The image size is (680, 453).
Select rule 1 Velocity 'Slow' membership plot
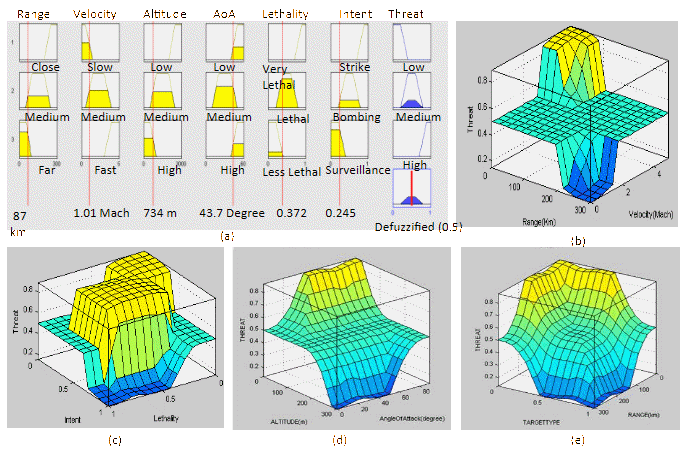click(x=100, y=42)
